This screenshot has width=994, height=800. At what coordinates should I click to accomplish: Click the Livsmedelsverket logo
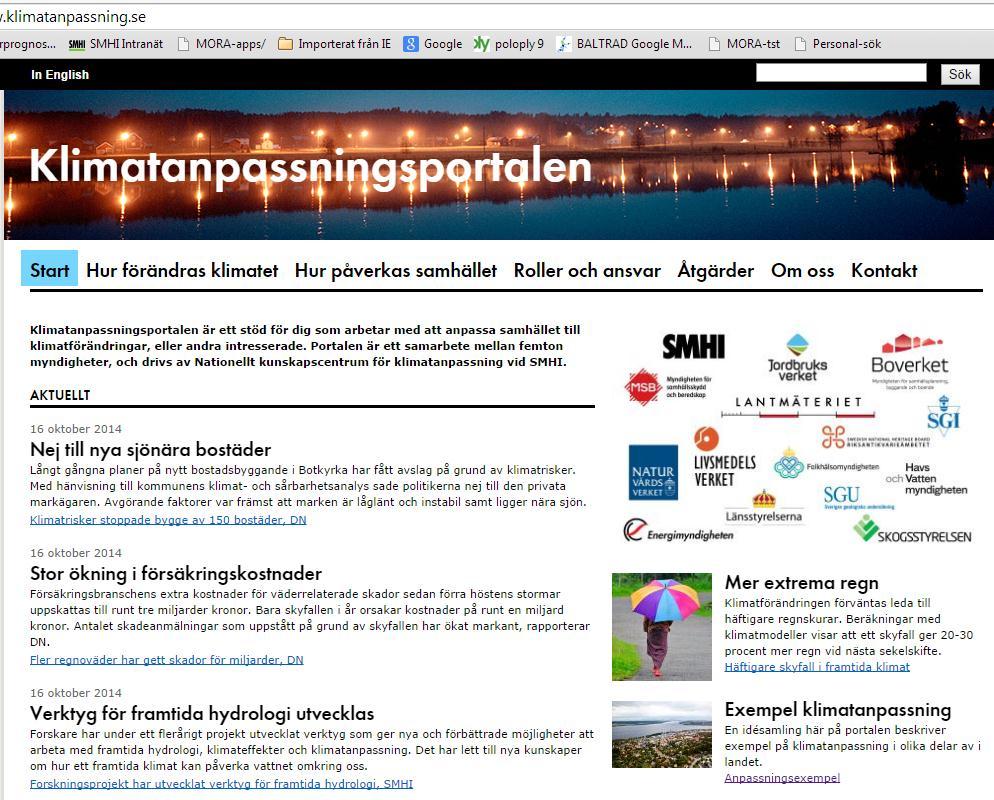(x=724, y=458)
